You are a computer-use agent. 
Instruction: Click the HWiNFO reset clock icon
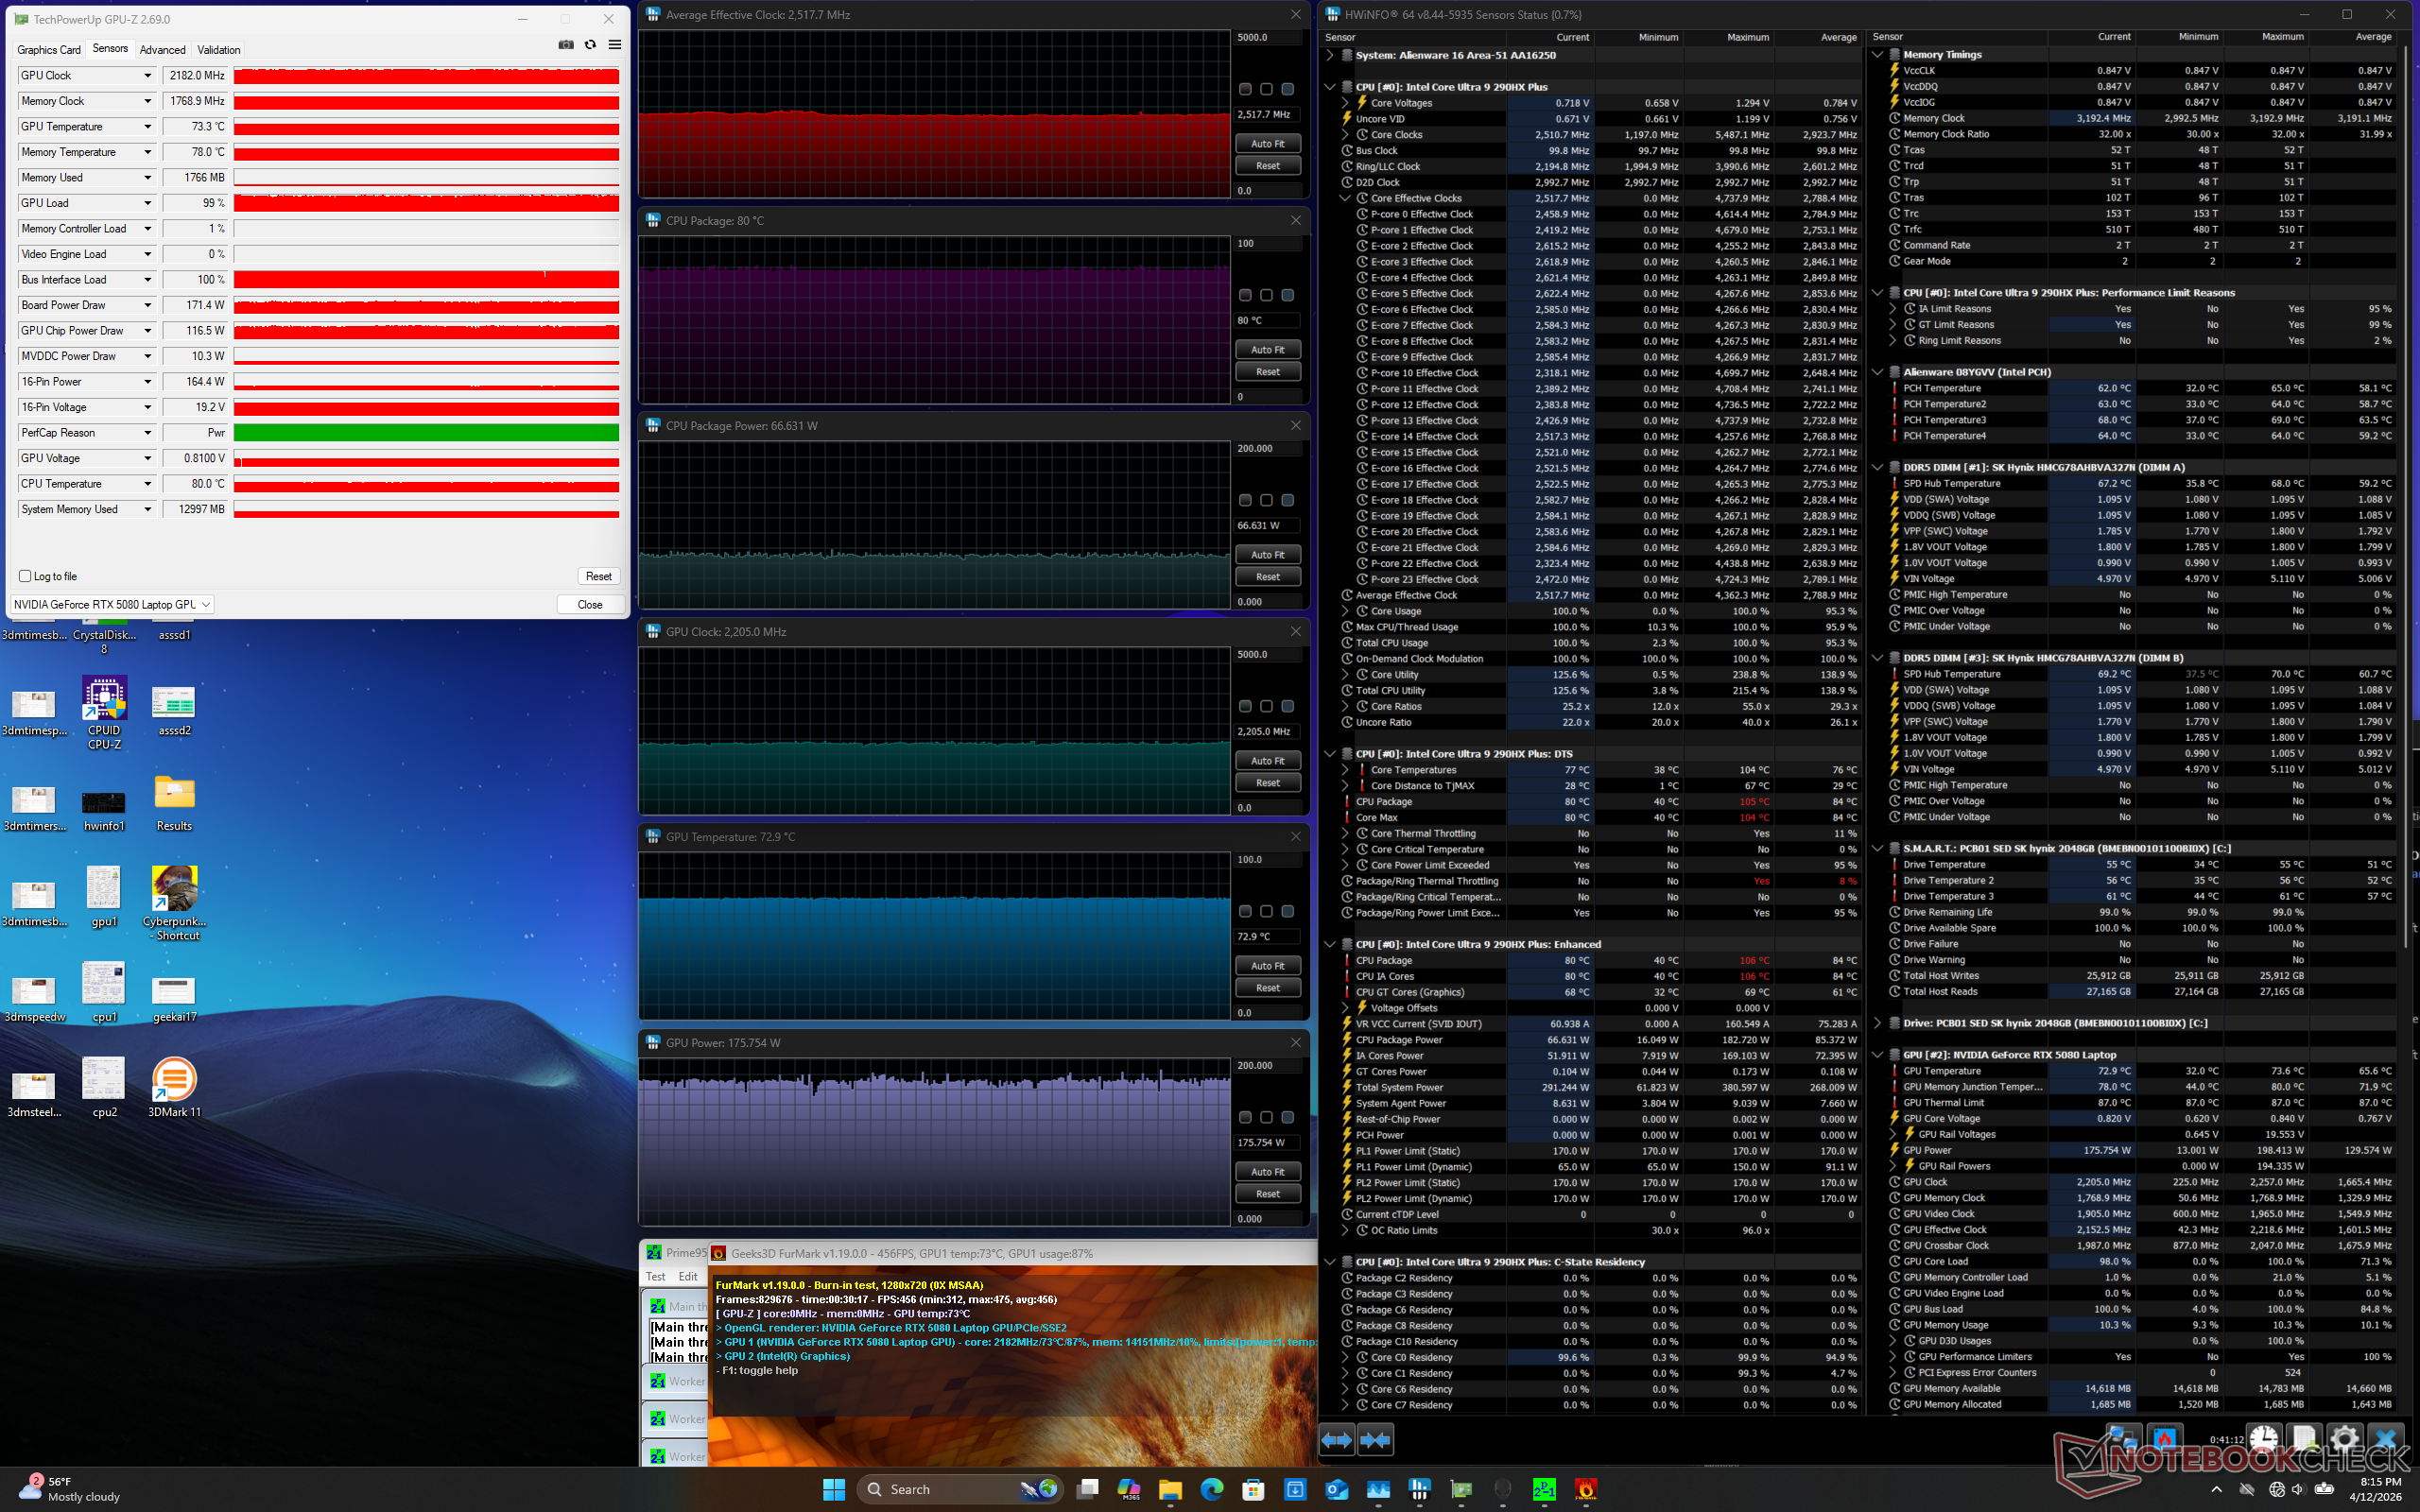click(2264, 1440)
